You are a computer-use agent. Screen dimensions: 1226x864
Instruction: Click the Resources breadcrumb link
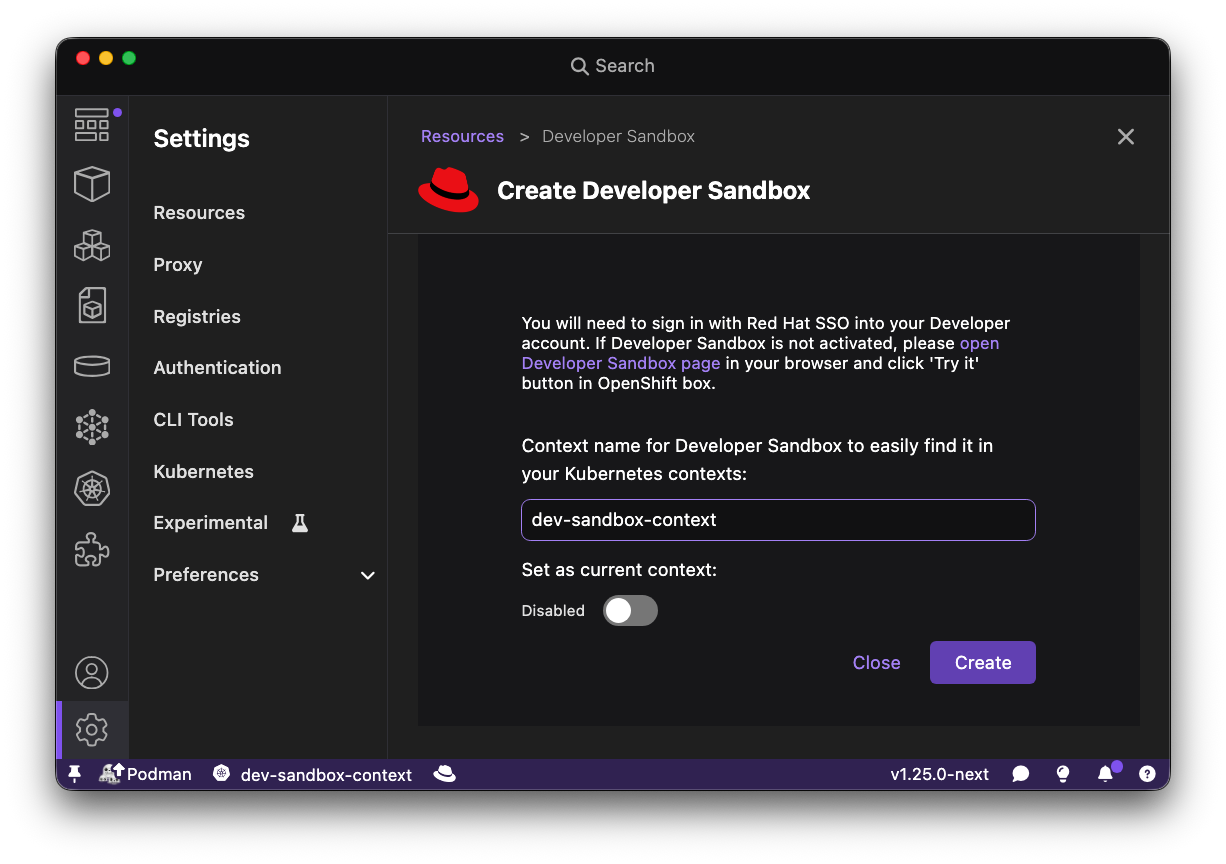click(462, 136)
